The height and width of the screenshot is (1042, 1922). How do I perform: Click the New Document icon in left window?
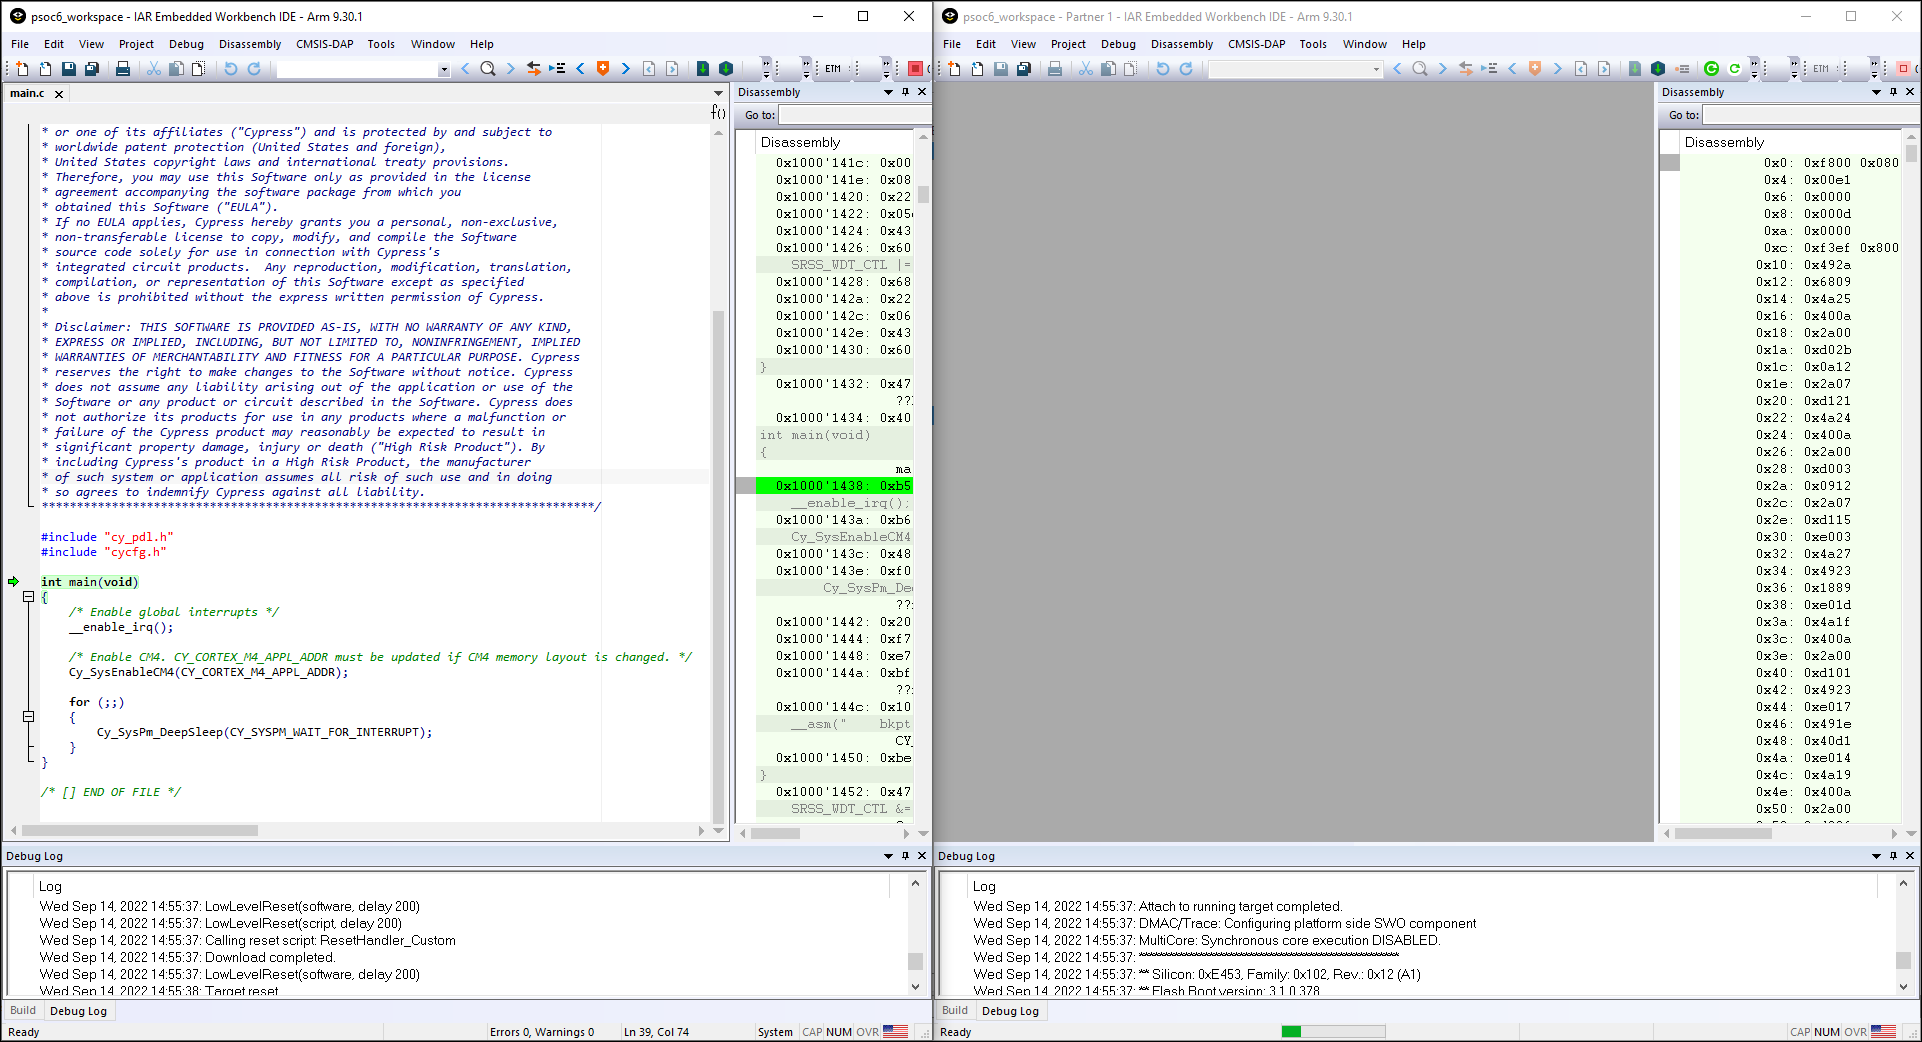pos(22,68)
